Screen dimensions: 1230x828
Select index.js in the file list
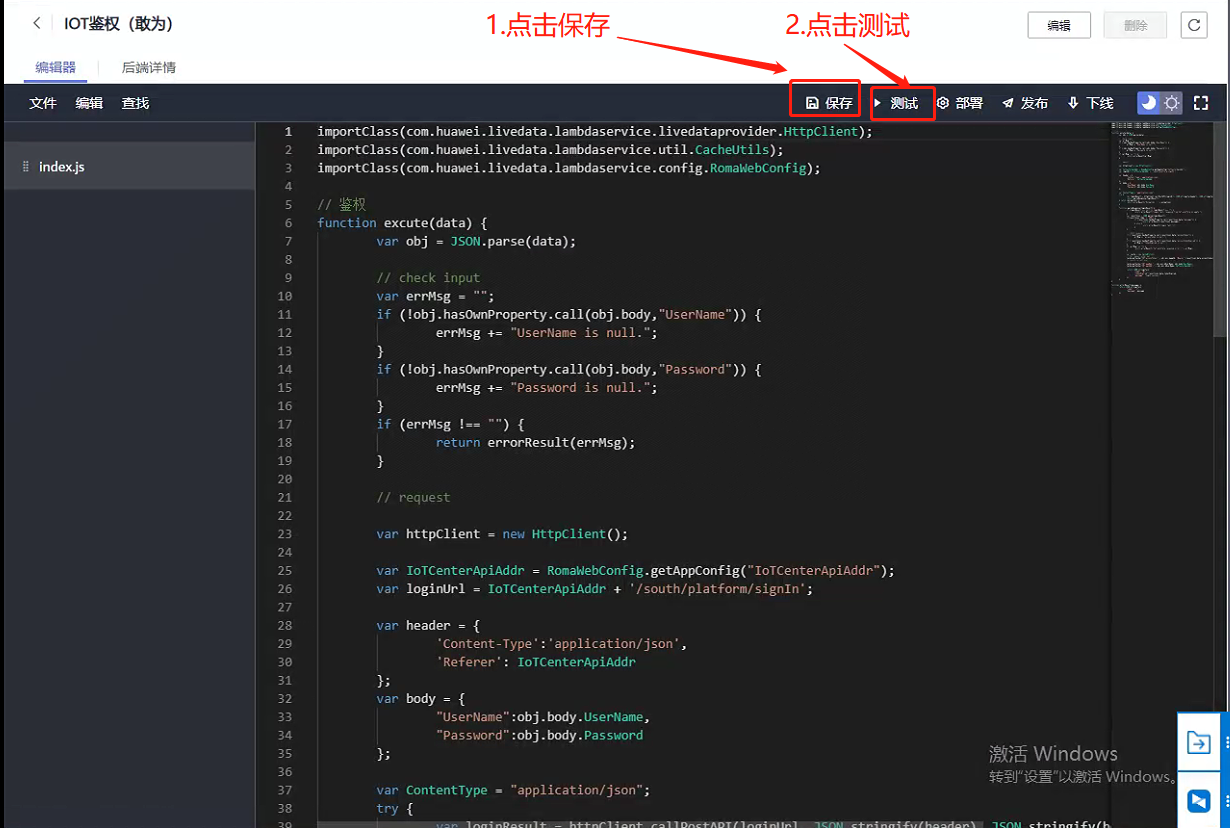[62, 167]
